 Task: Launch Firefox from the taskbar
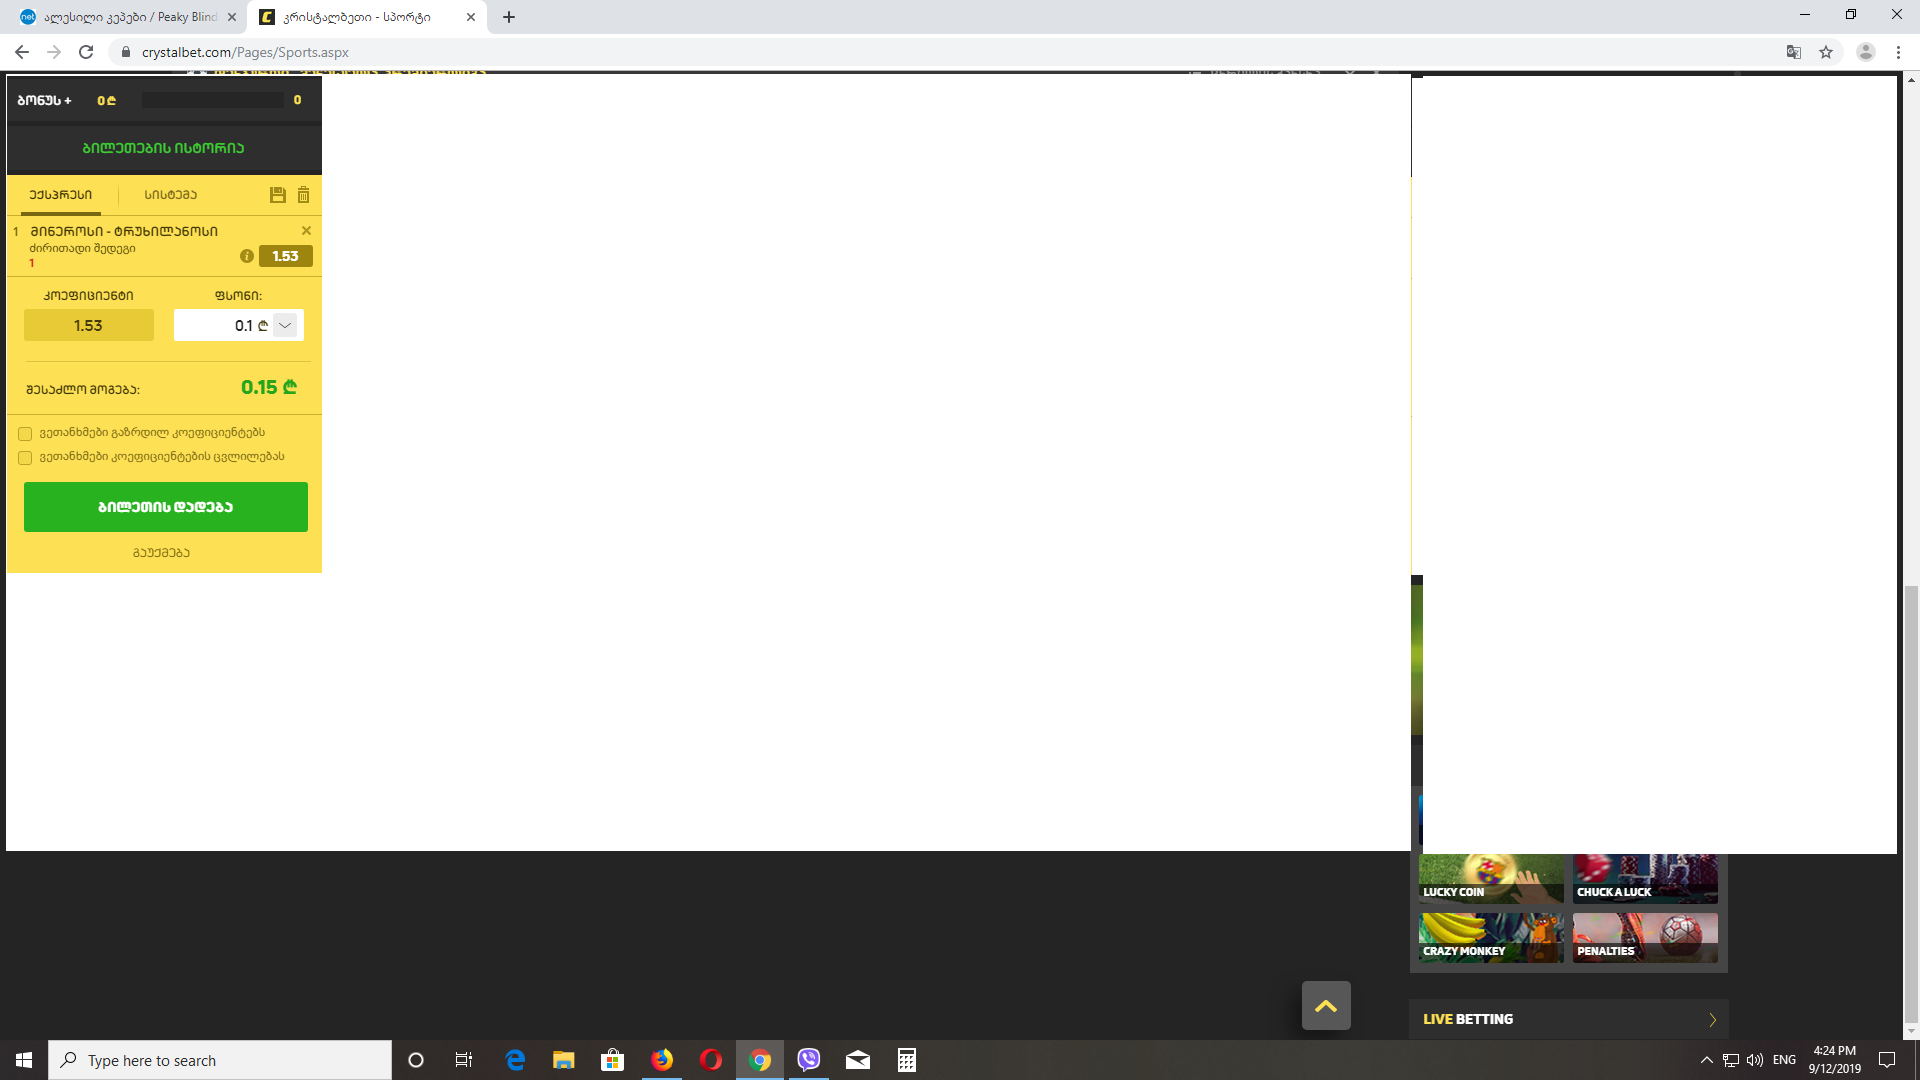pyautogui.click(x=662, y=1060)
